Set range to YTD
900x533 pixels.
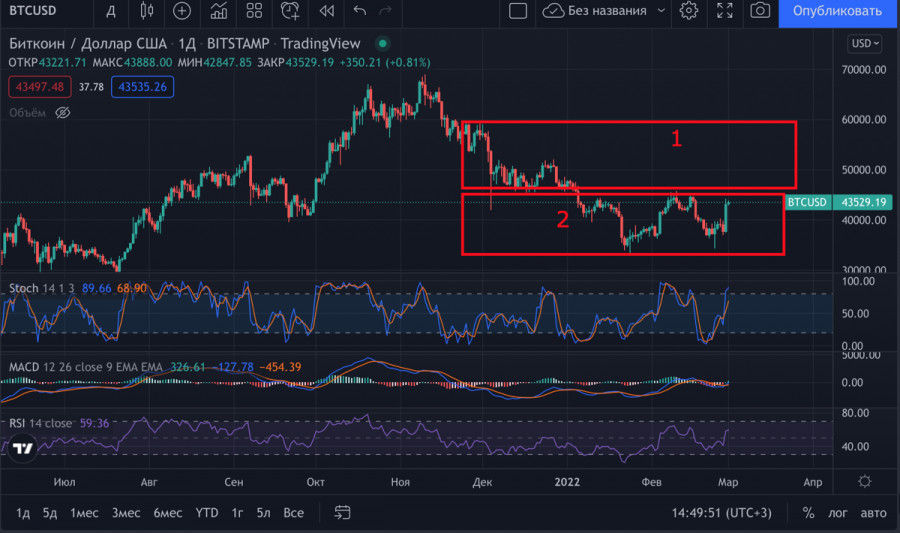[207, 513]
